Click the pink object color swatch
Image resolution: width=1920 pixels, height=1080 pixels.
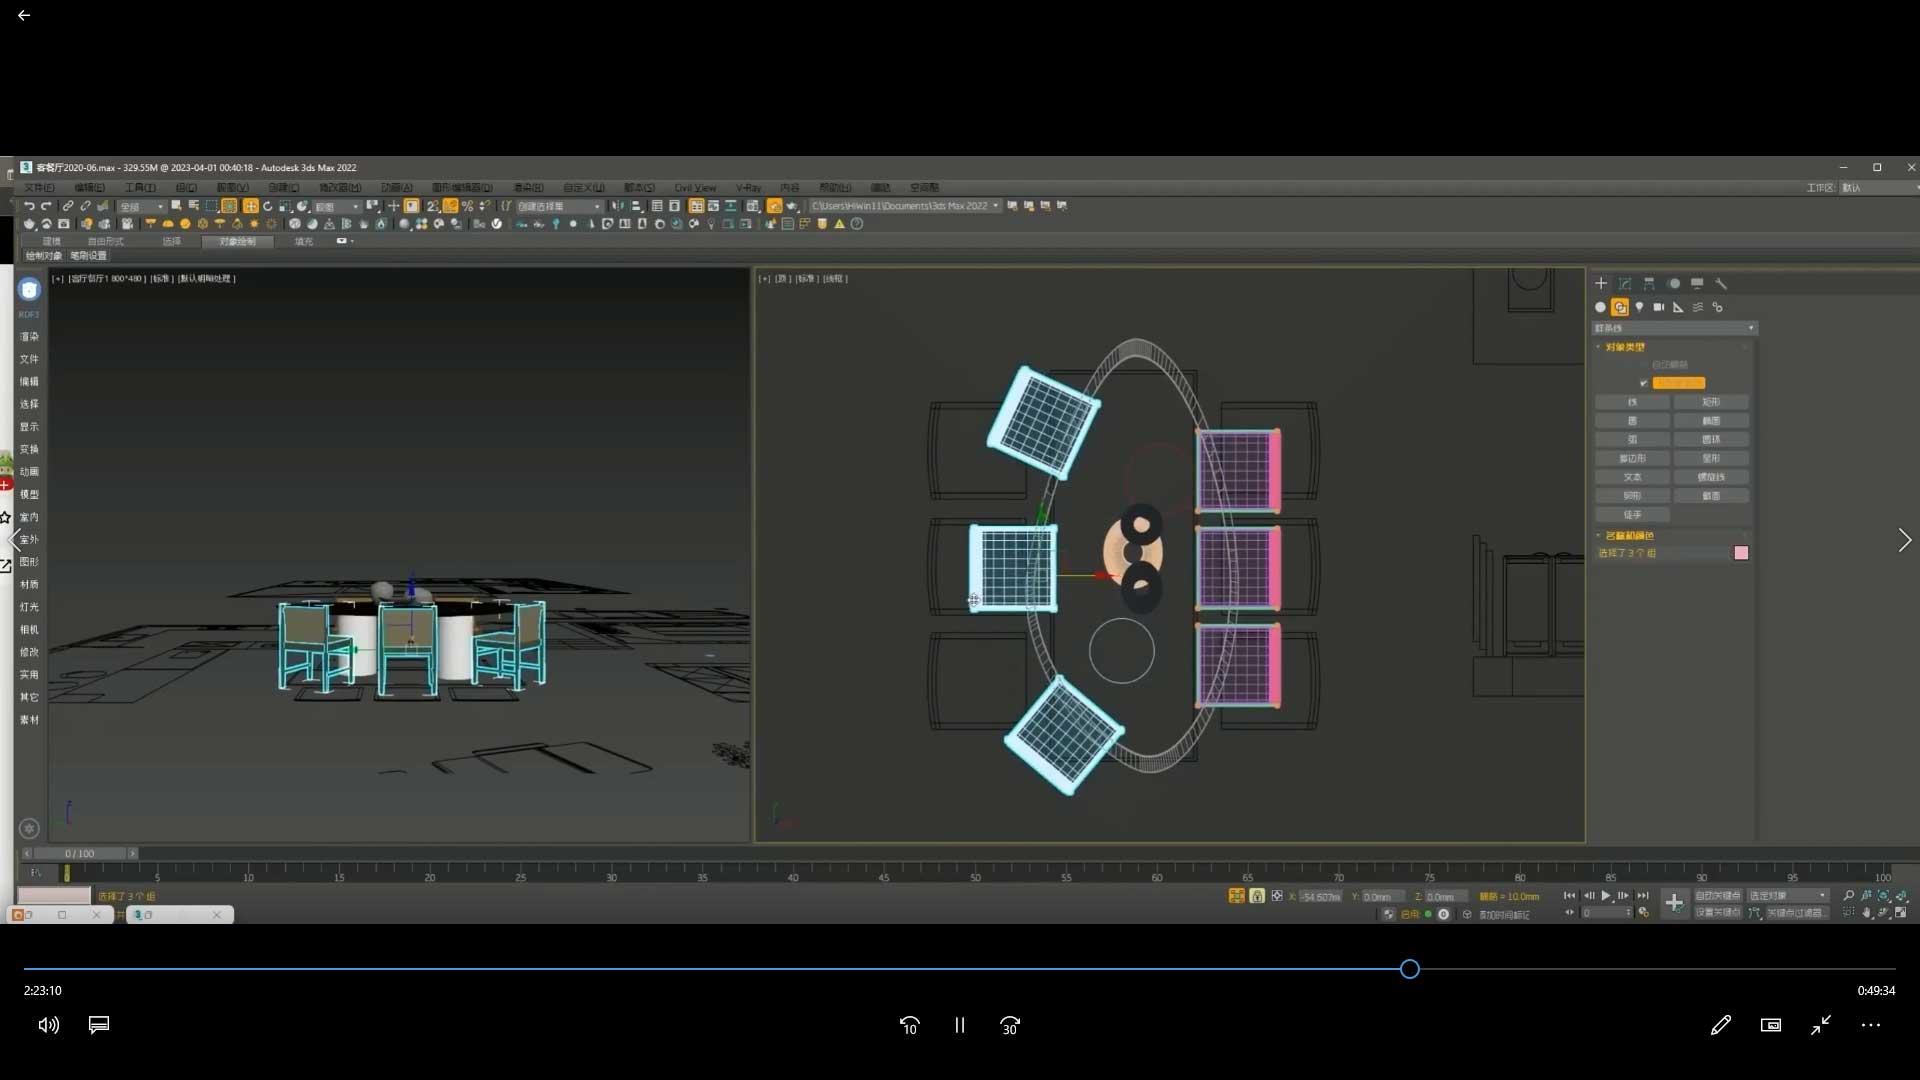pyautogui.click(x=1741, y=553)
